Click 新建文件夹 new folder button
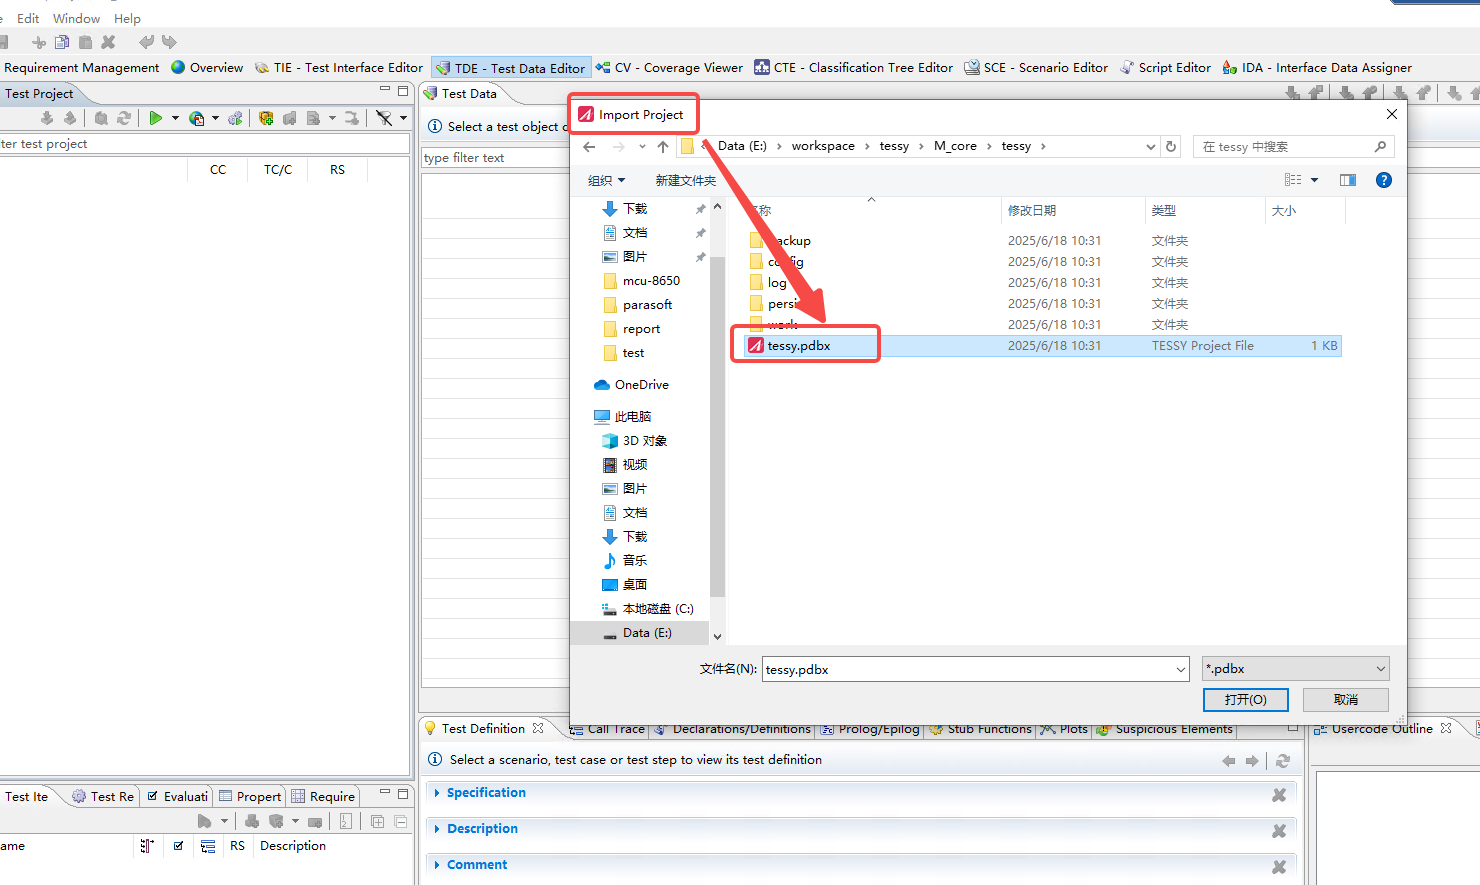The image size is (1480, 885). click(686, 181)
